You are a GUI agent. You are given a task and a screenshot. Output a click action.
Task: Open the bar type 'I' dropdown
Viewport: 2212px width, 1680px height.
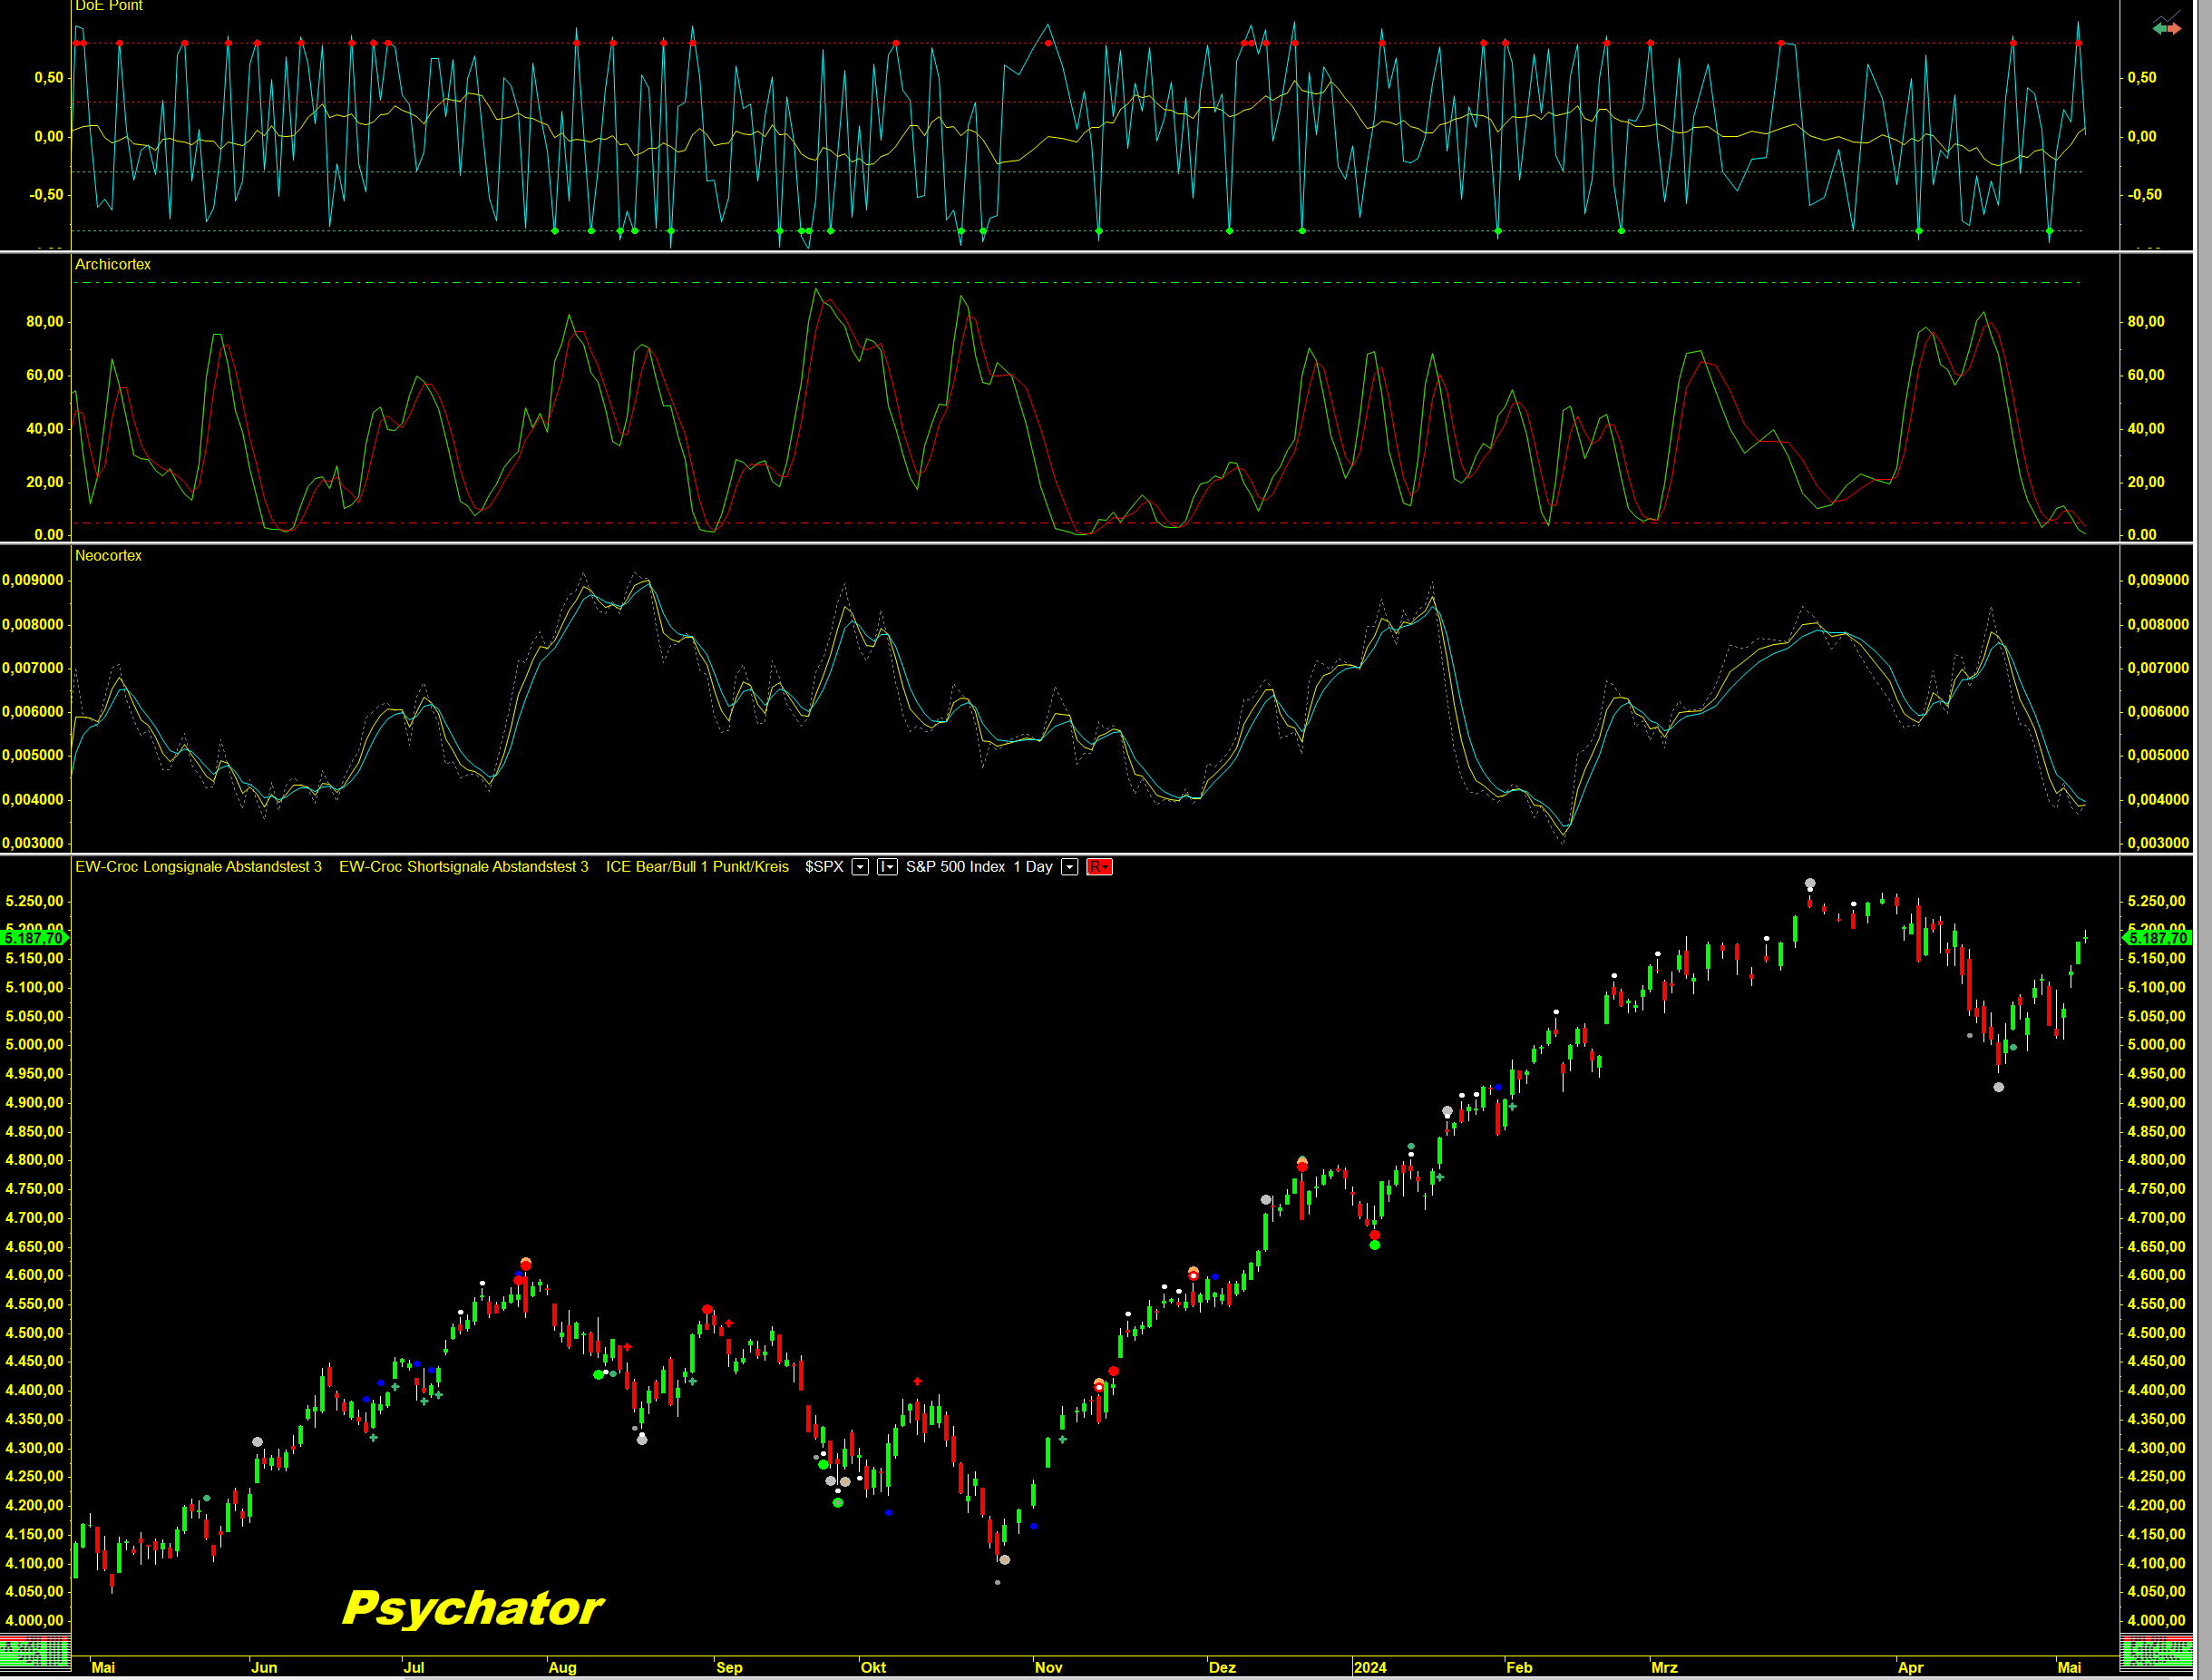(x=887, y=867)
